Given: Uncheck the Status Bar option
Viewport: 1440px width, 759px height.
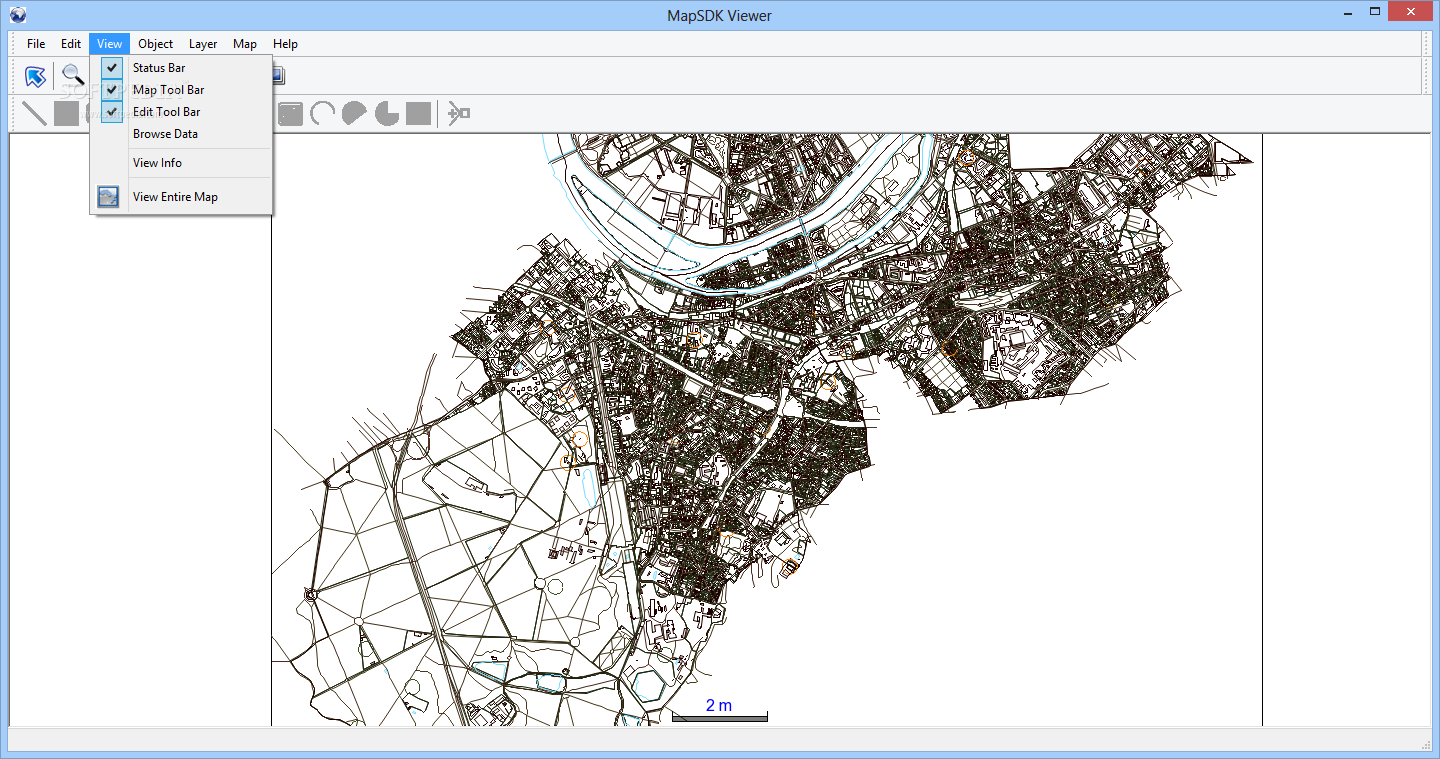Looking at the screenshot, I should pos(181,68).
